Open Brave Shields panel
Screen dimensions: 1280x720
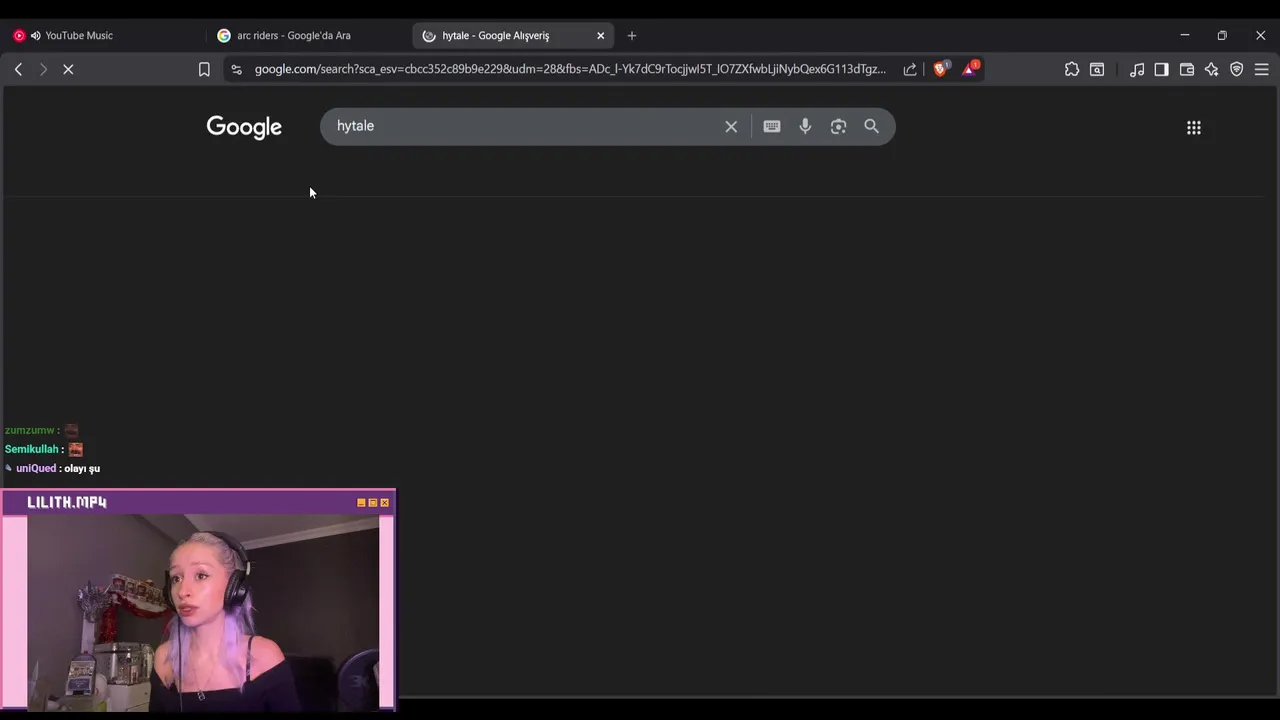coord(940,69)
